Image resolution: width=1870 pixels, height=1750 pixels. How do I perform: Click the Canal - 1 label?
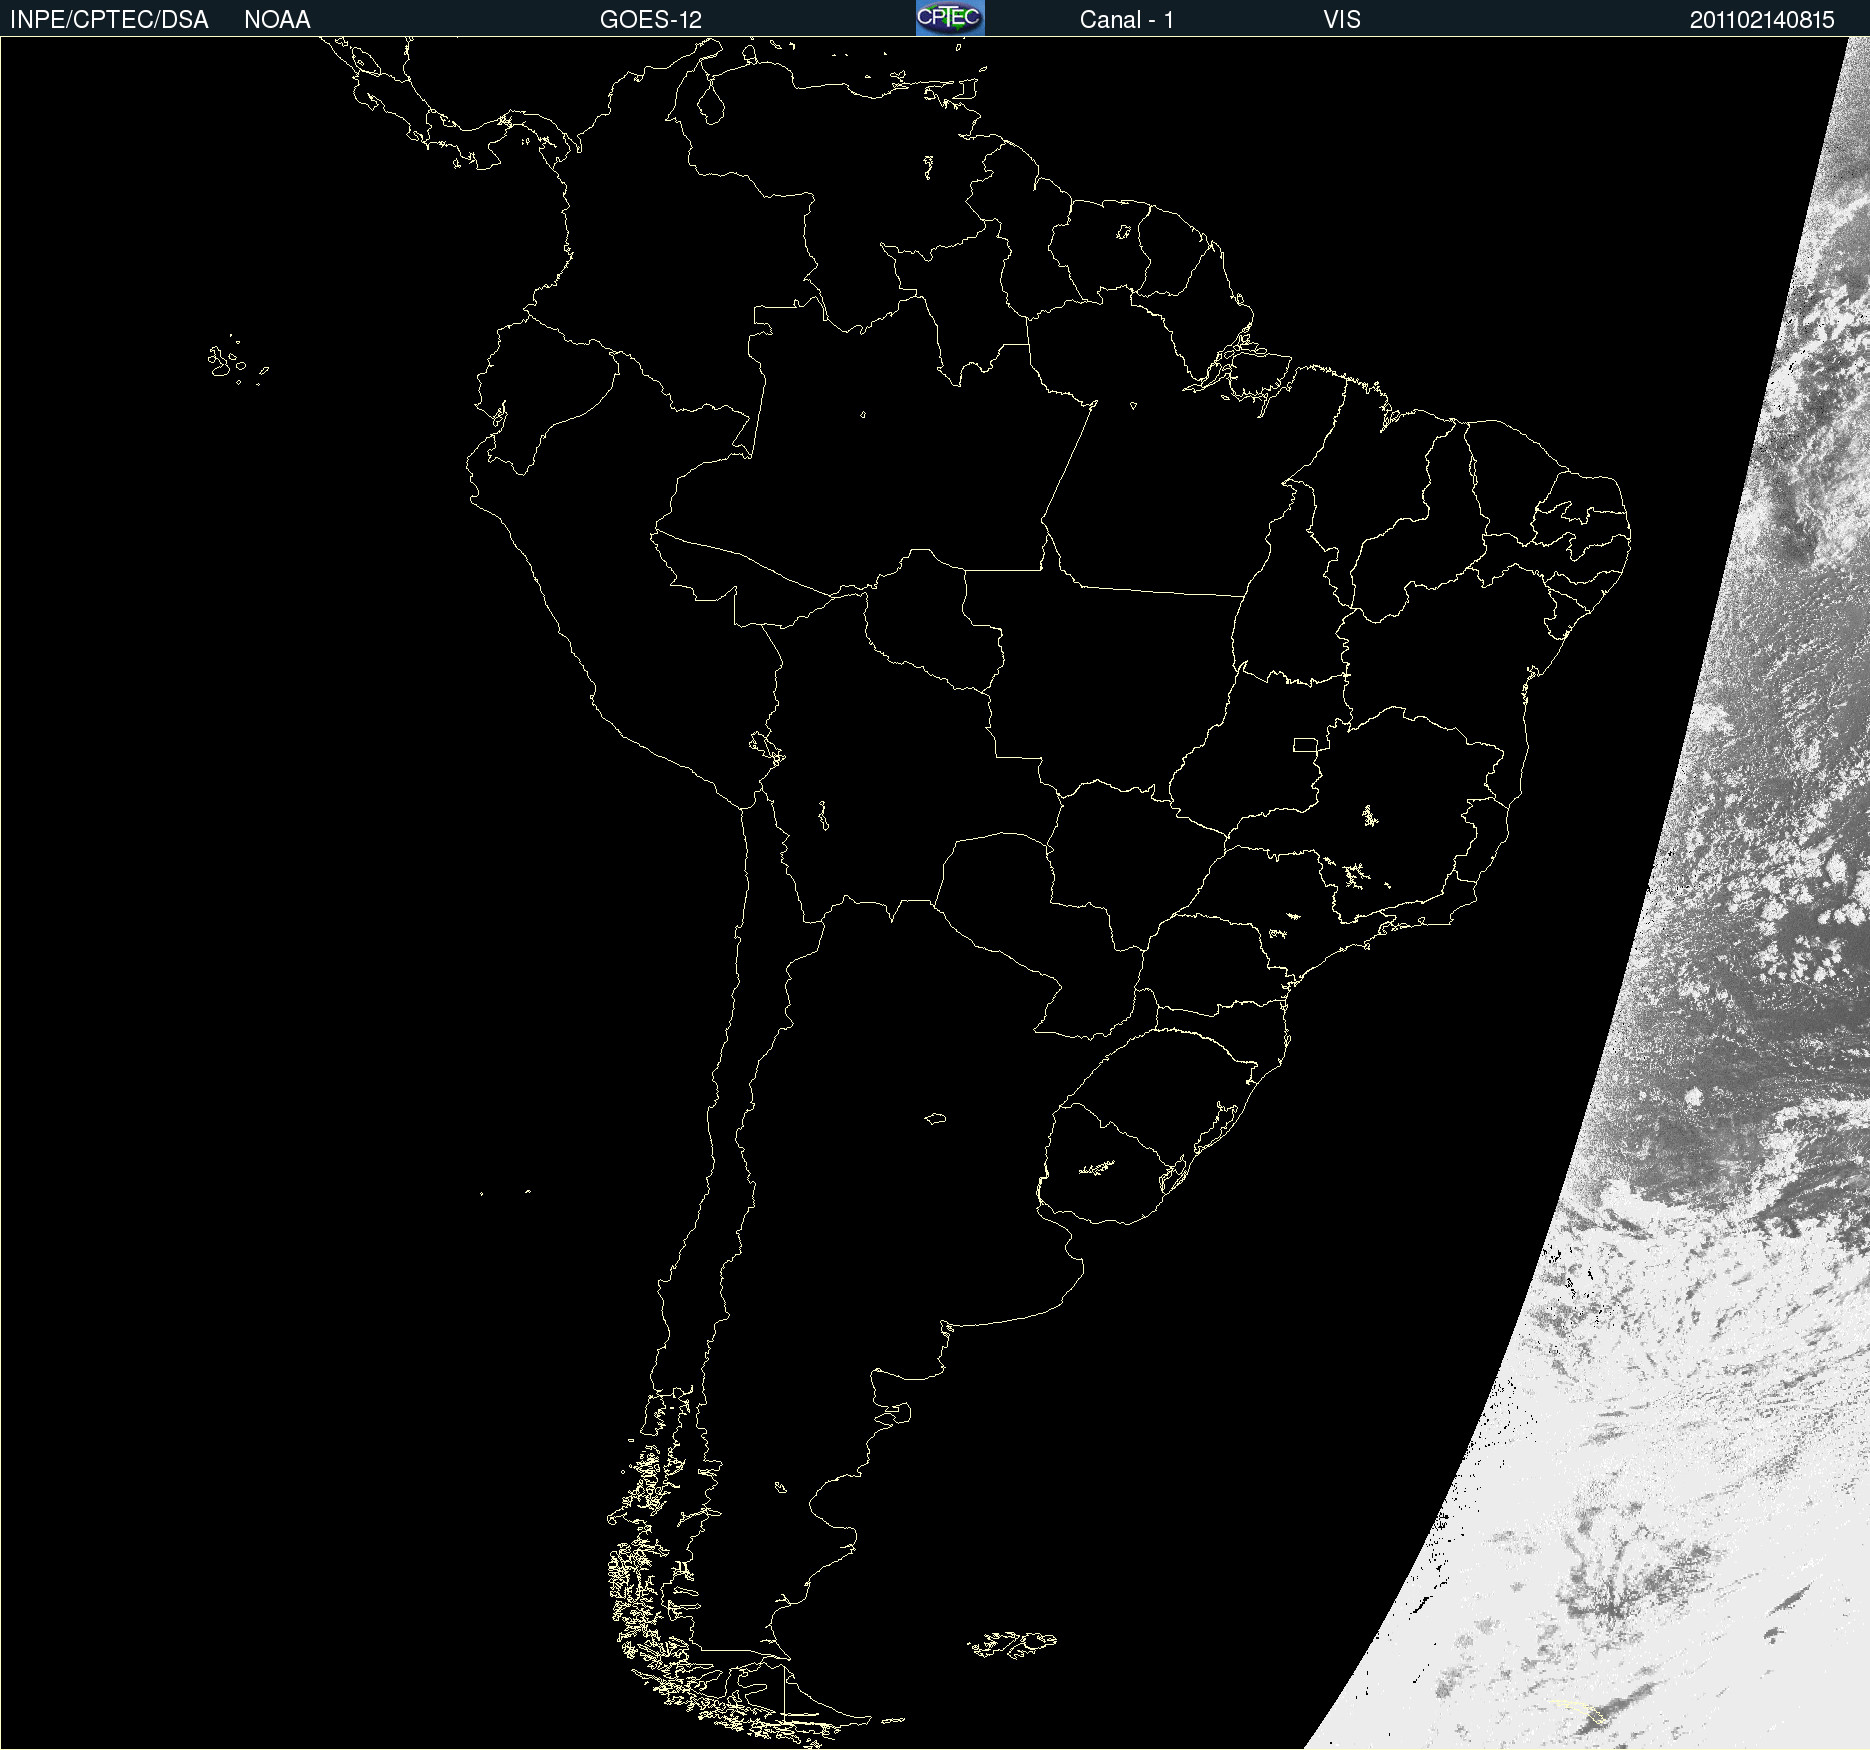(1126, 20)
